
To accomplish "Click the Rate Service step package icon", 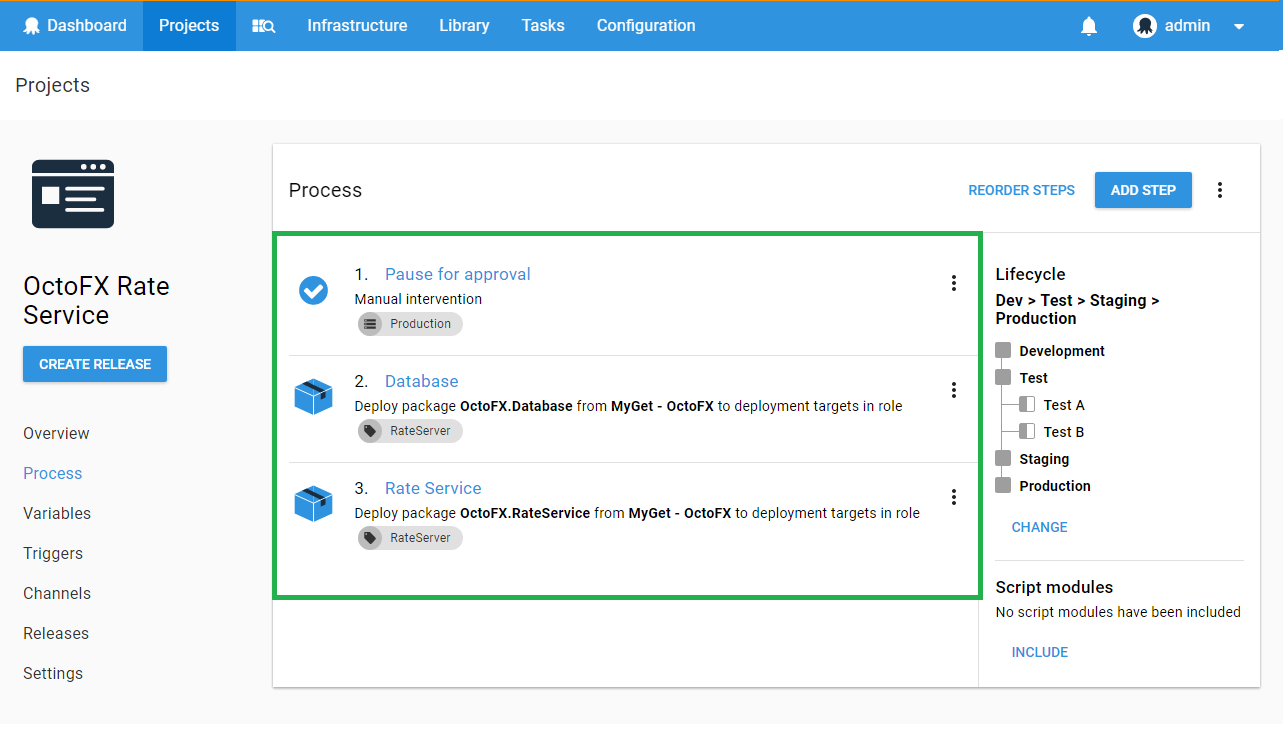I will pos(313,504).
